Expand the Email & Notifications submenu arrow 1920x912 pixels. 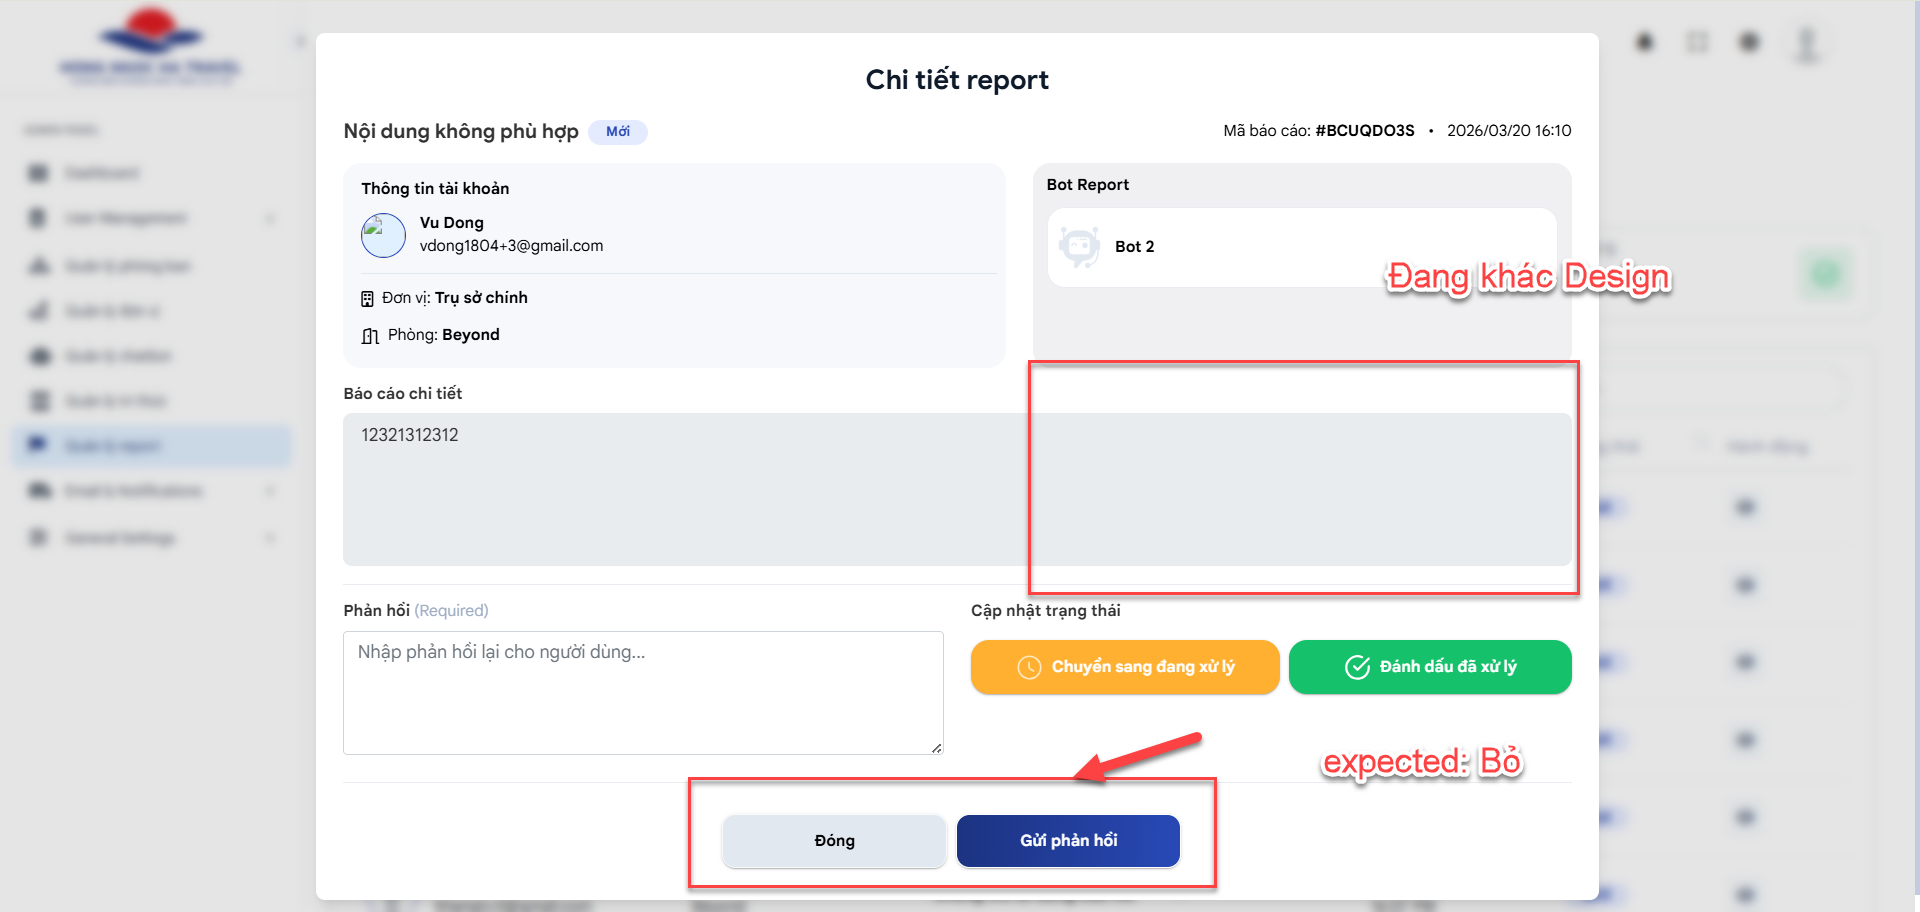click(270, 491)
